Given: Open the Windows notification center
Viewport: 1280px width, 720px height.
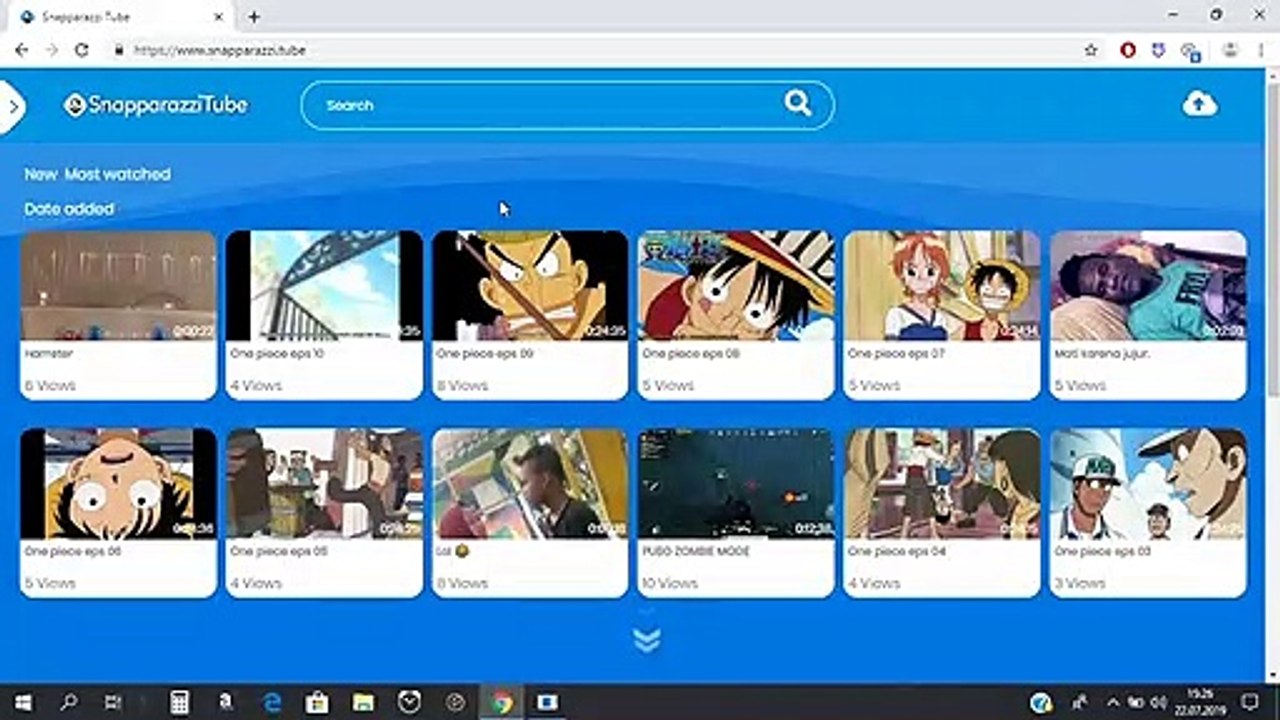Looking at the screenshot, I should pos(1249,702).
